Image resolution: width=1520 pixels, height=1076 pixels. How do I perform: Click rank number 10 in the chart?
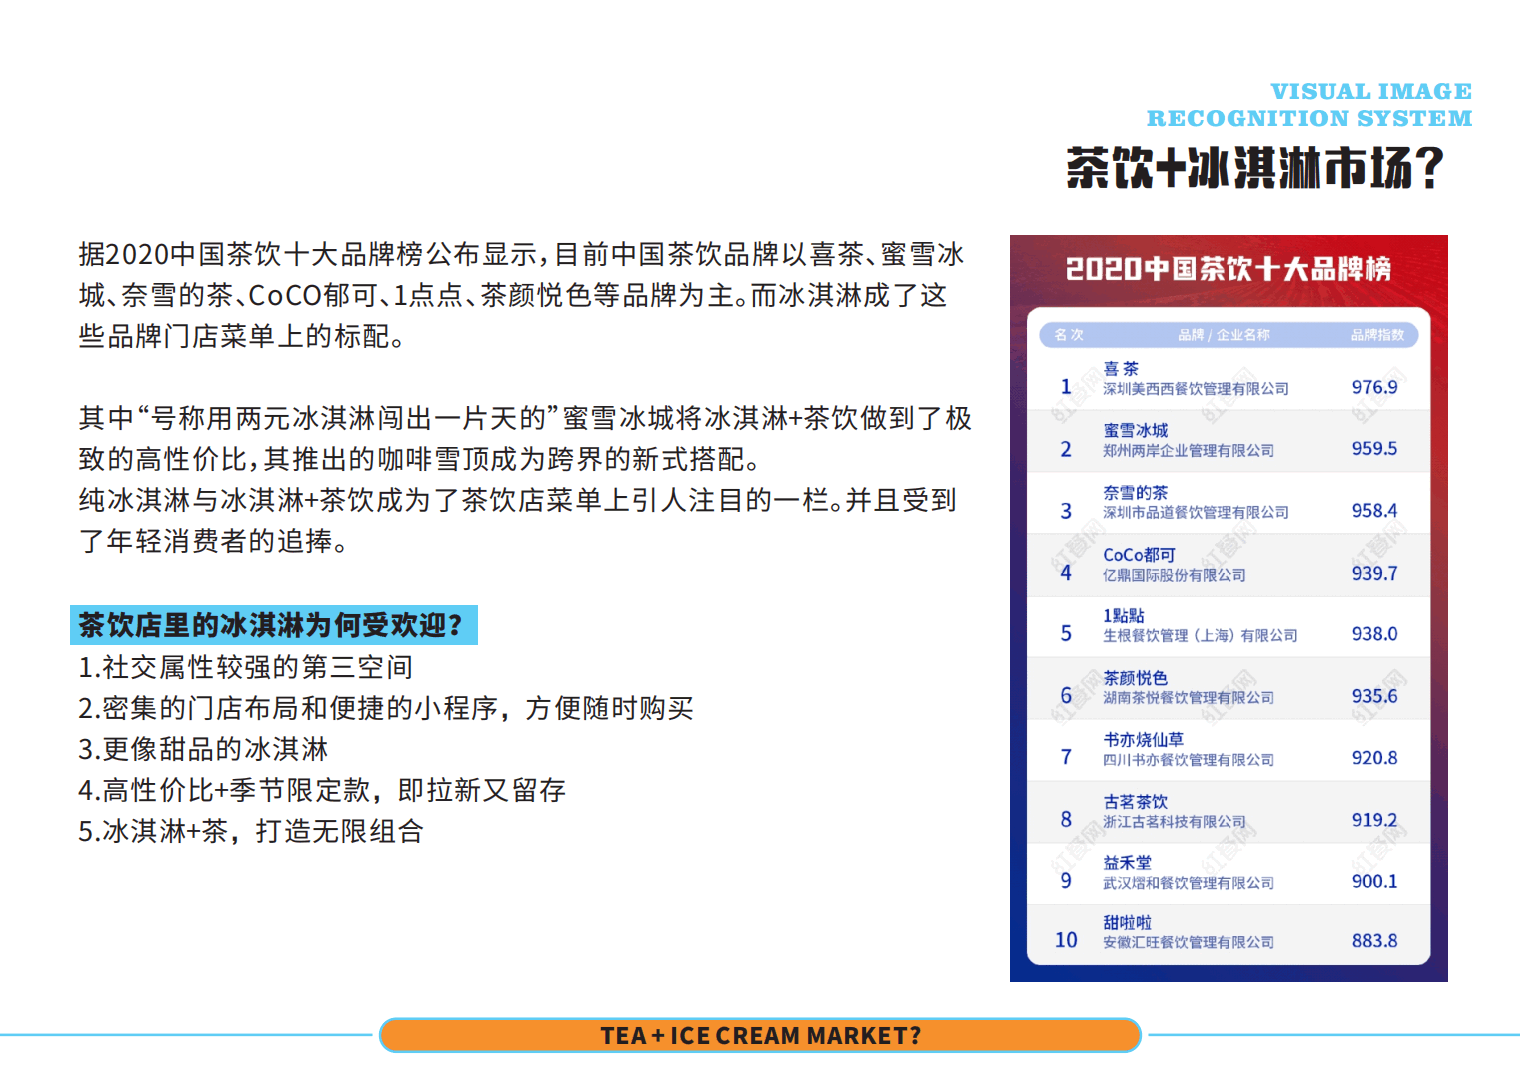(x=1066, y=940)
